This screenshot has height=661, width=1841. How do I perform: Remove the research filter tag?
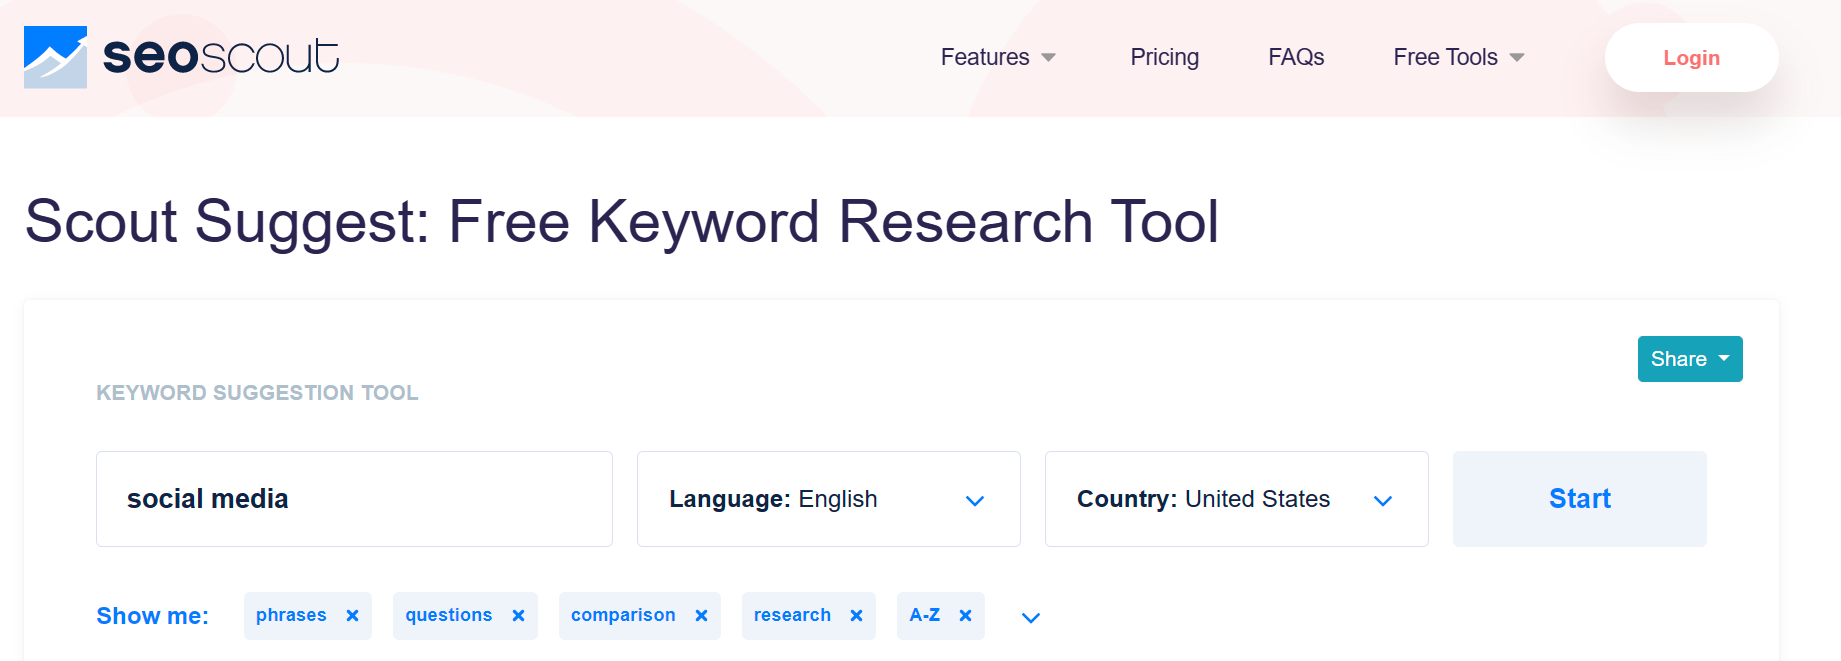[856, 616]
